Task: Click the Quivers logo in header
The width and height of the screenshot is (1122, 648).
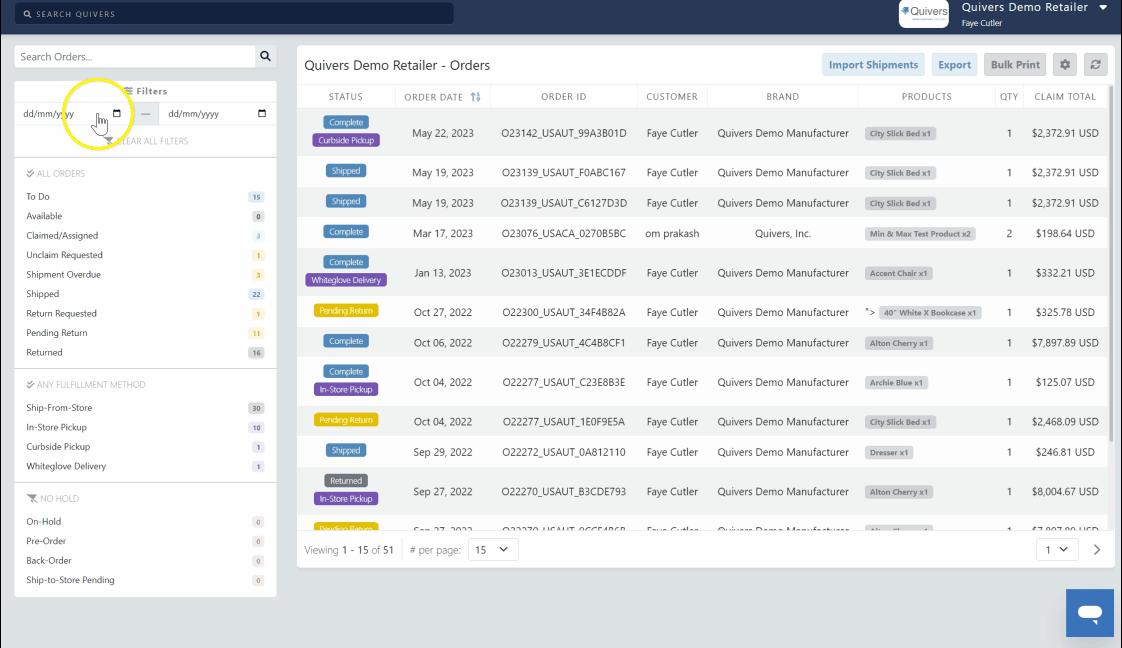Action: [x=924, y=14]
